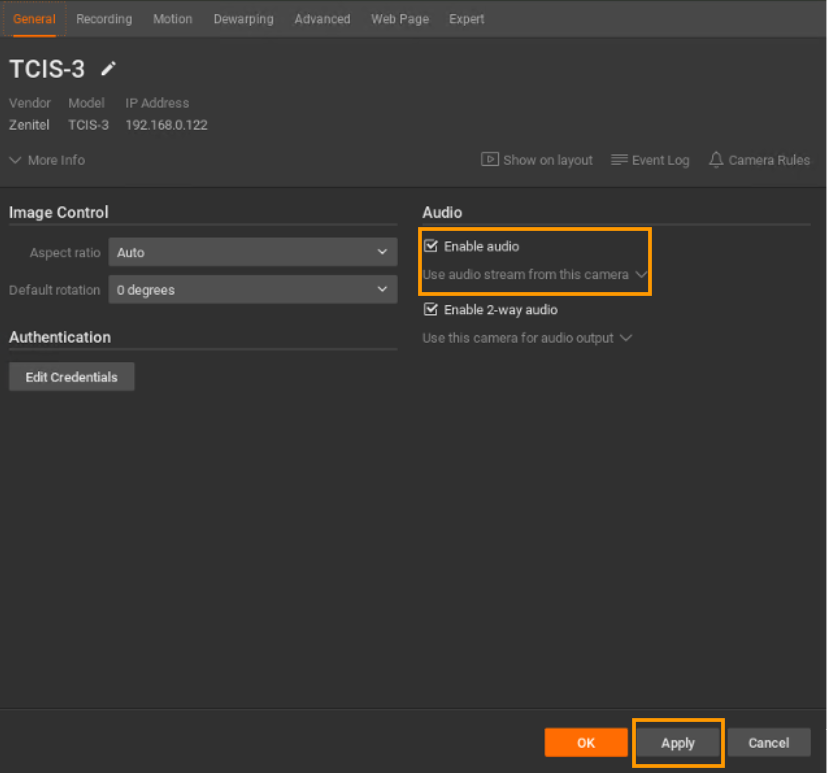Open the Aspect ratio dropdown
Image resolution: width=830 pixels, height=776 pixels.
pyautogui.click(x=252, y=252)
